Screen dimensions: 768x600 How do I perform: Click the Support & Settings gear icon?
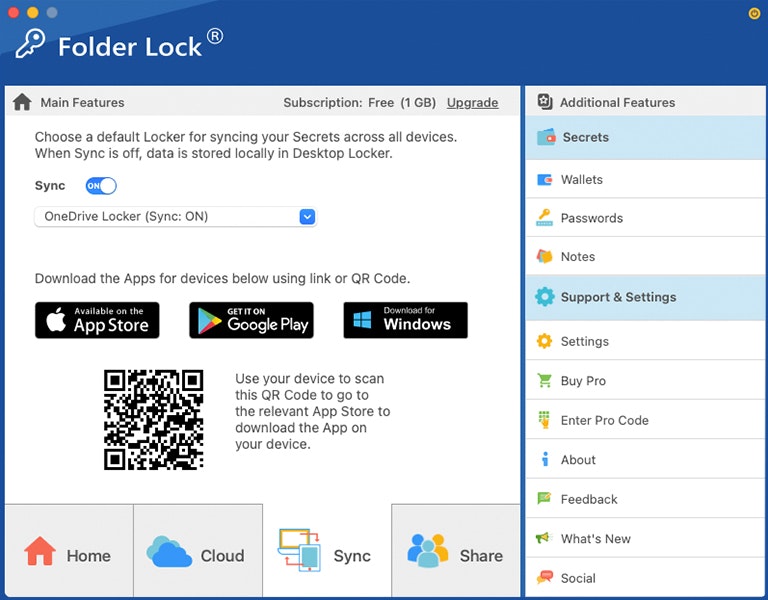coord(545,297)
